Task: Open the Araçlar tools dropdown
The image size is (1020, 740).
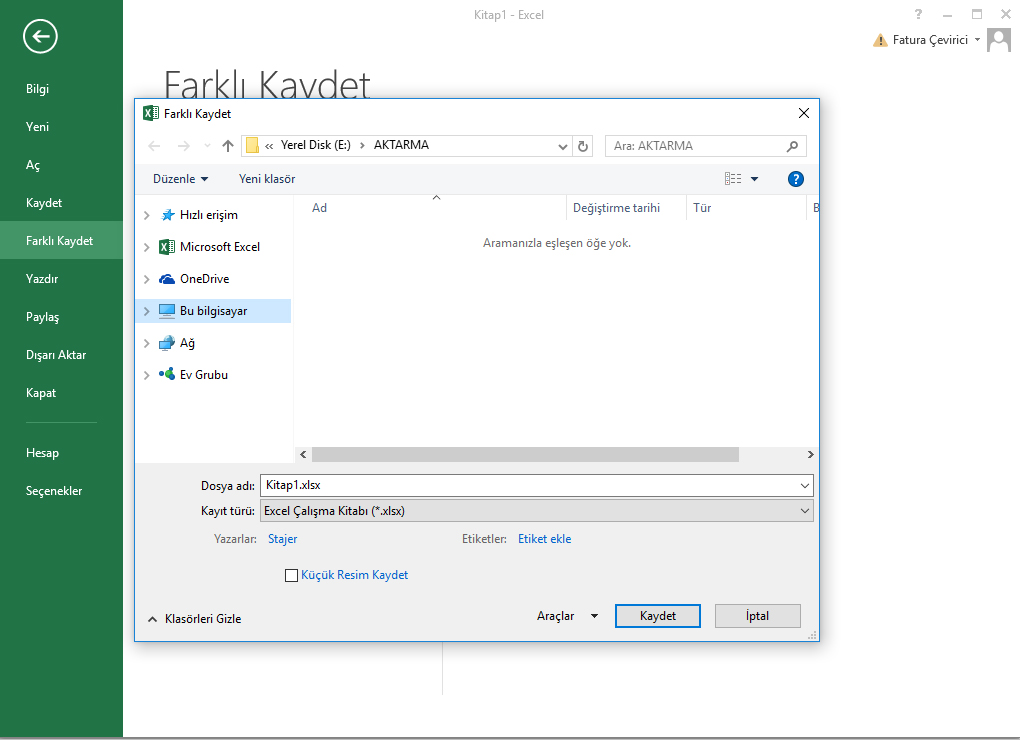Action: coord(567,616)
